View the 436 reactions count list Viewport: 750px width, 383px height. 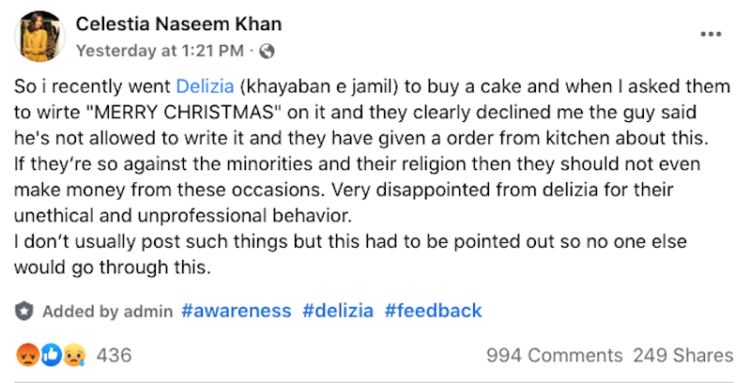point(114,355)
